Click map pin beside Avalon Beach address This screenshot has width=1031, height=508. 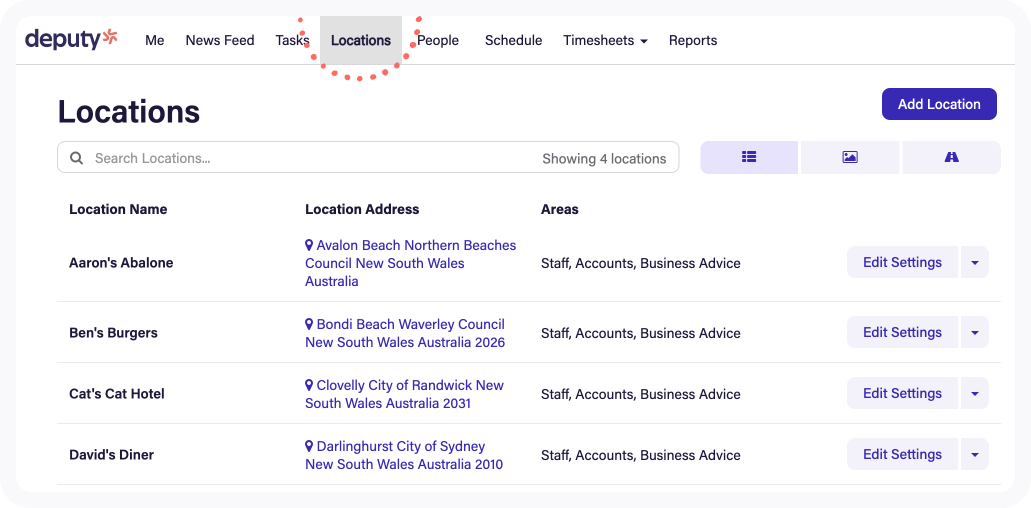coord(309,245)
